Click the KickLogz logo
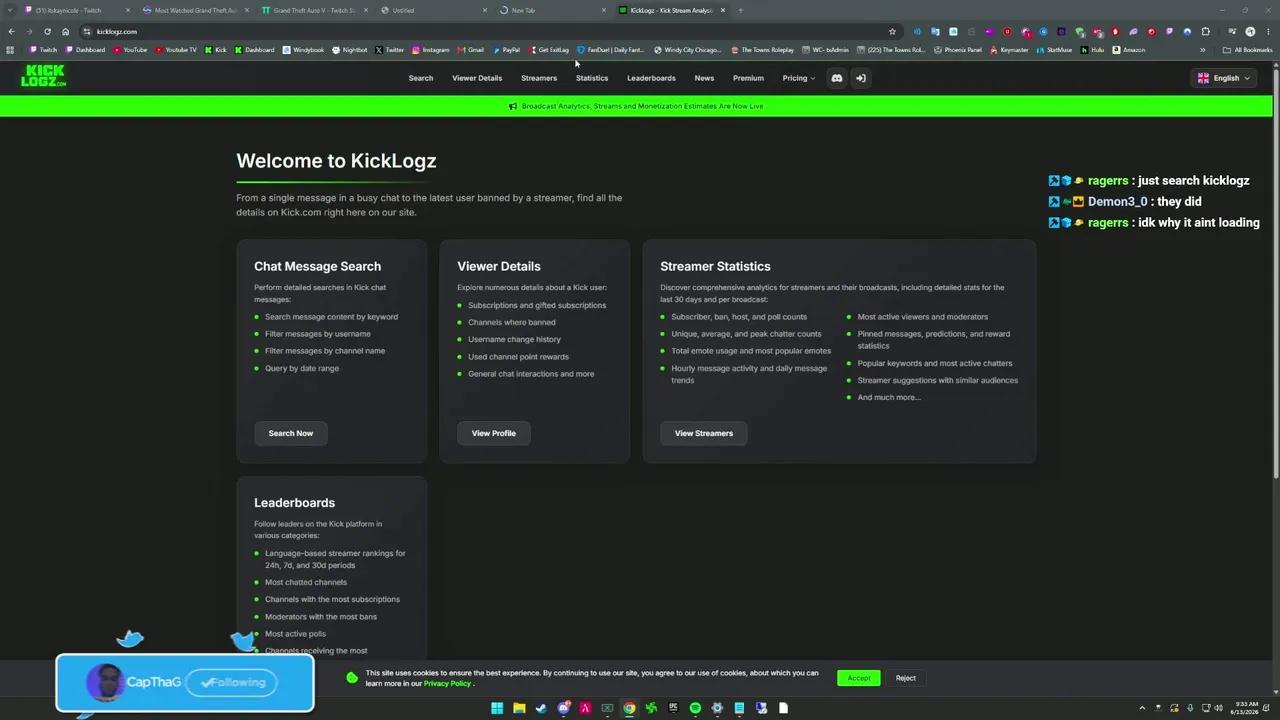This screenshot has height=720, width=1280. click(x=44, y=76)
